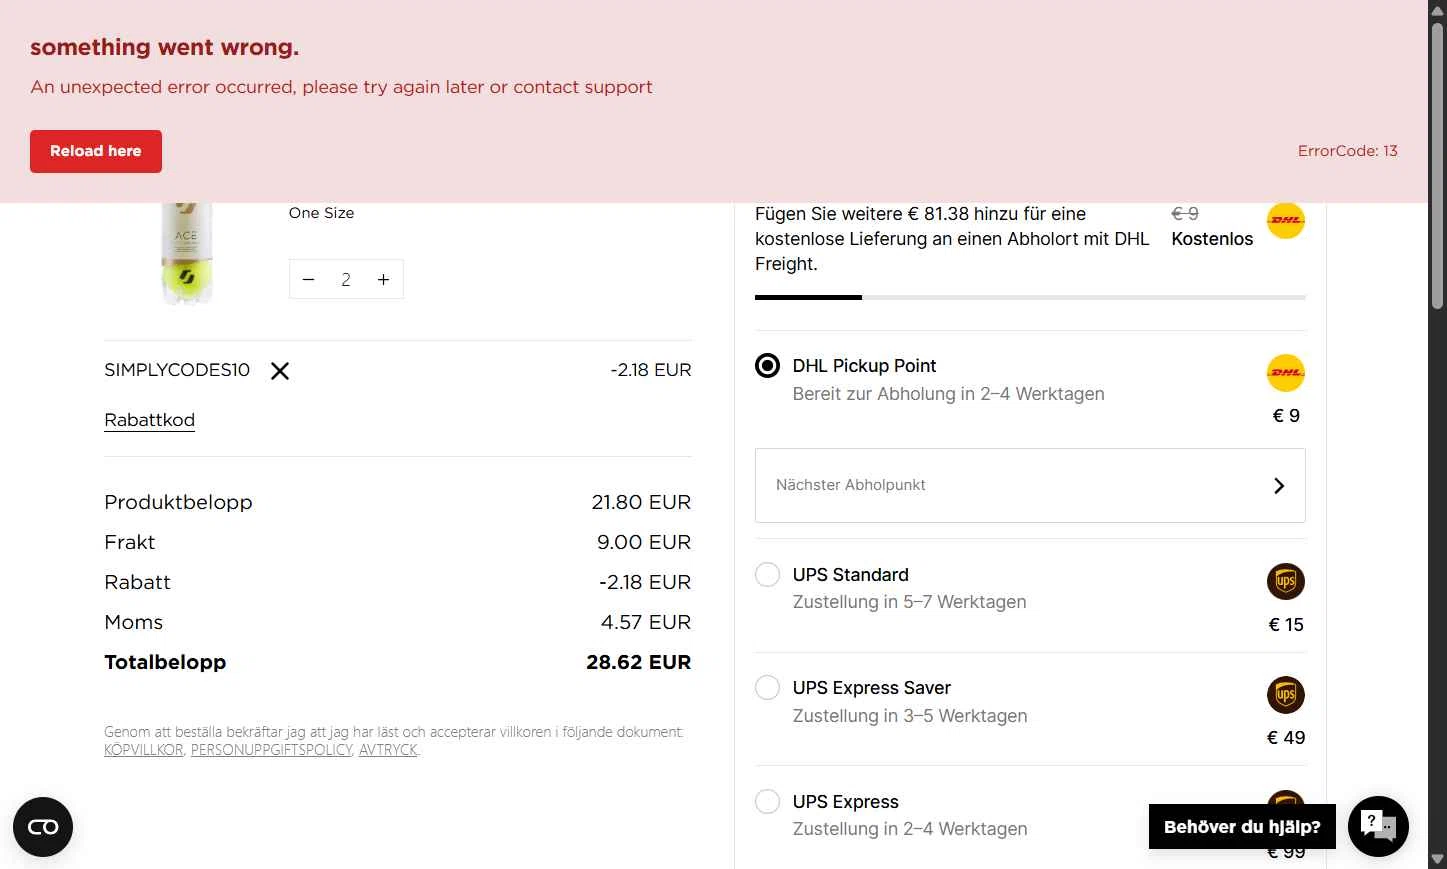Open the KÖPVILLKOR terms link
The image size is (1447, 869).
pos(143,750)
